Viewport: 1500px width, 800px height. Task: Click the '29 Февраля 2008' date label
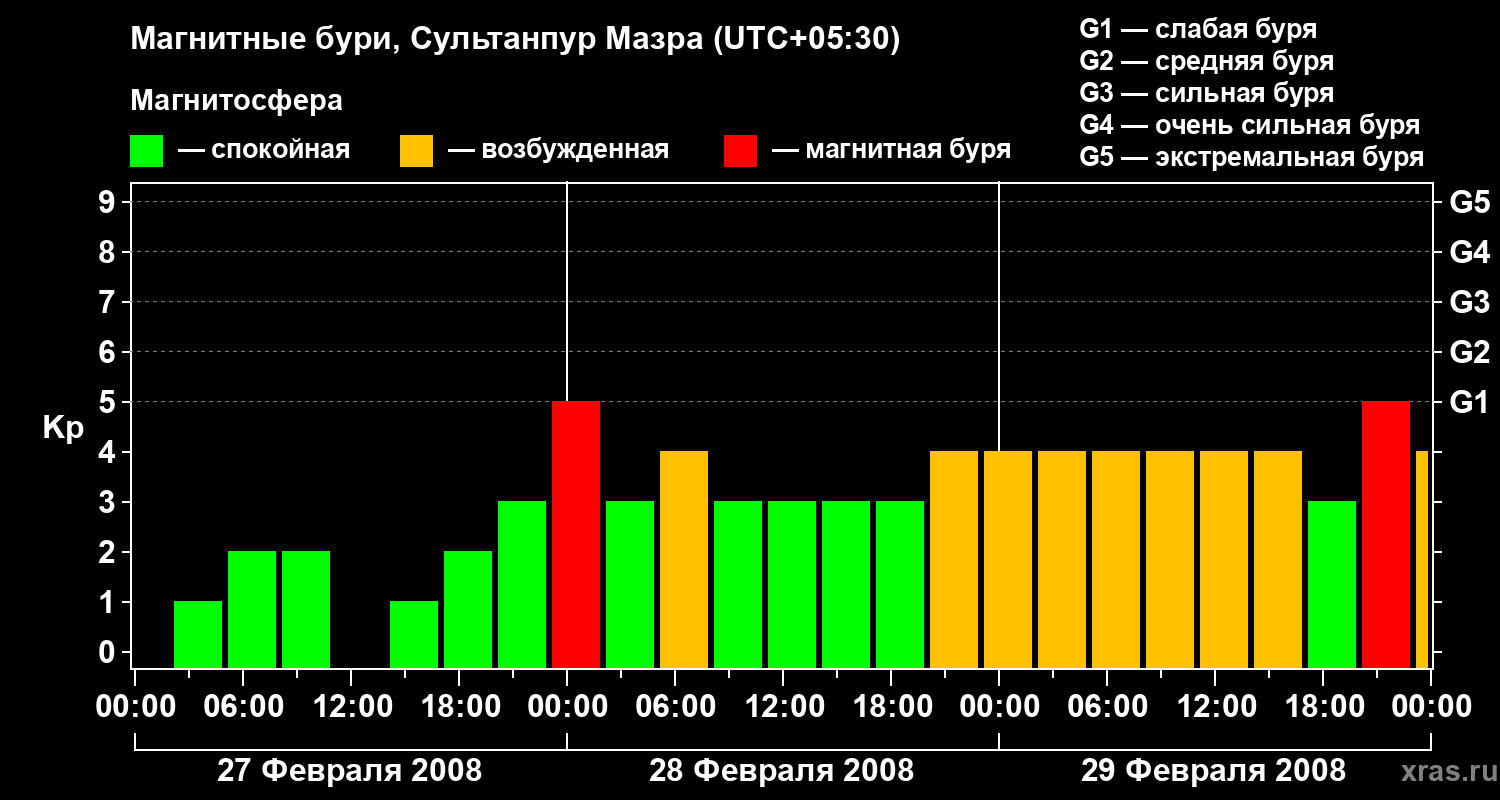[1214, 771]
